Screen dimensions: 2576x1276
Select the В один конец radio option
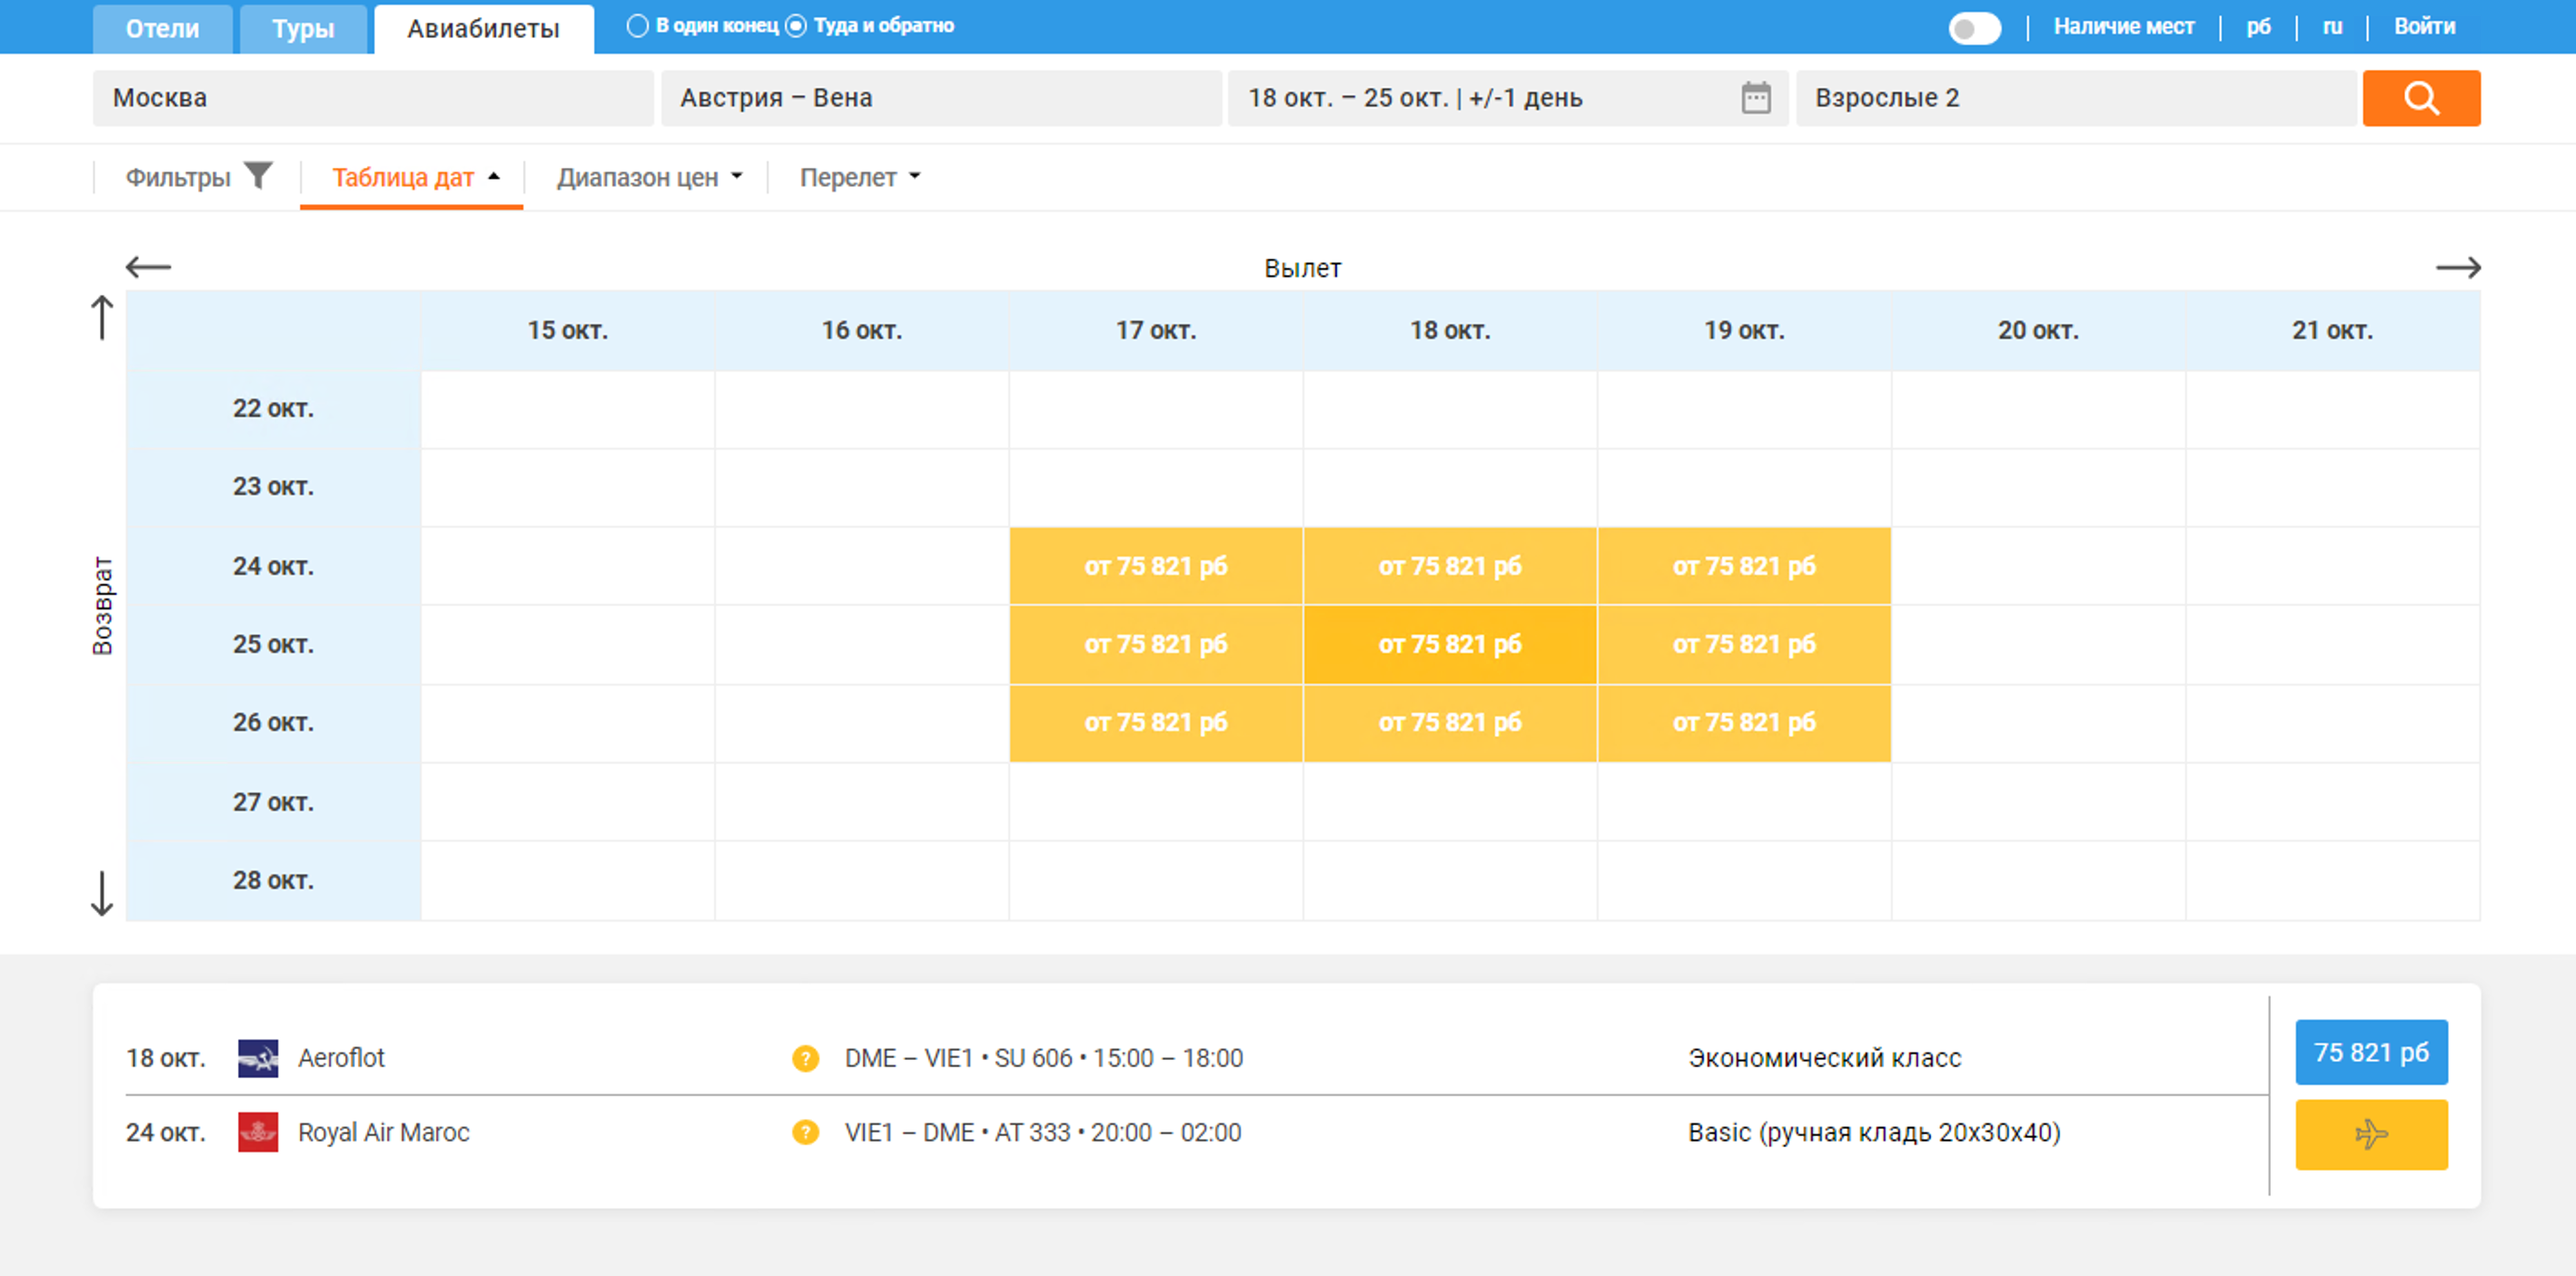coord(637,26)
